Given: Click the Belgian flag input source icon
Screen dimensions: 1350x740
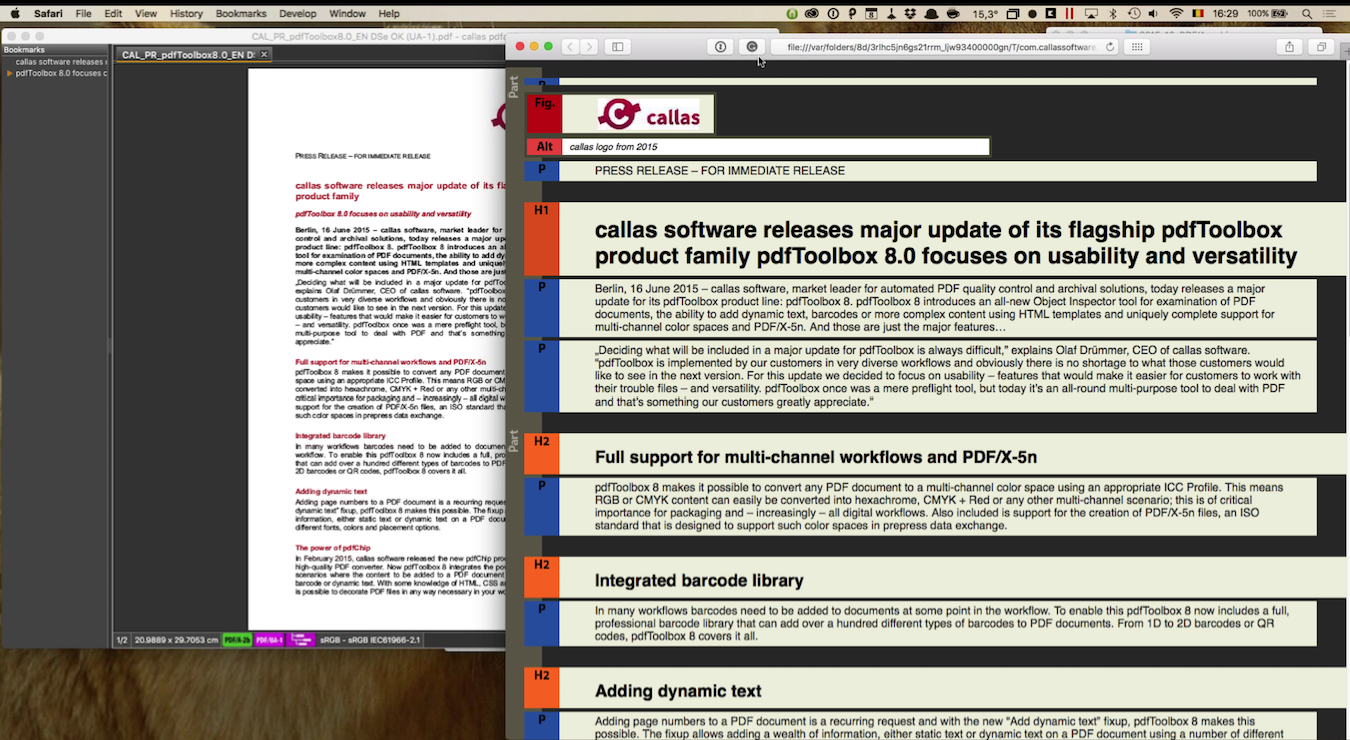Looking at the screenshot, I should [x=1198, y=14].
